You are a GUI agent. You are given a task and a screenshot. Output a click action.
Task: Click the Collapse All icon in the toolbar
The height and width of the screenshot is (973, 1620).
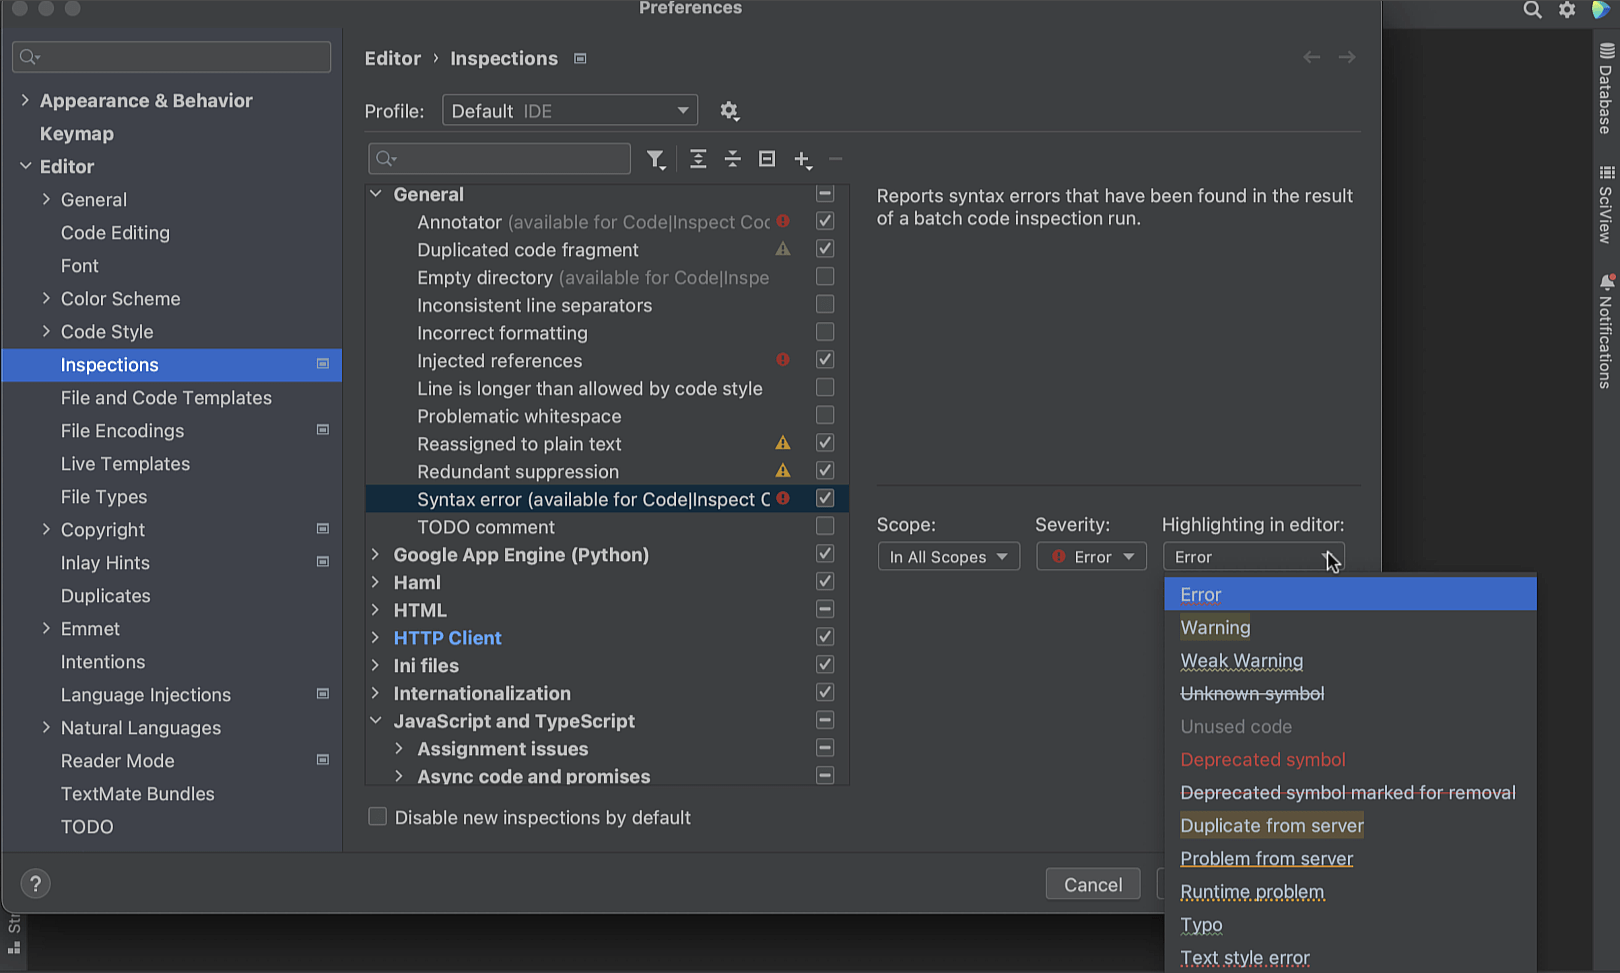(733, 159)
